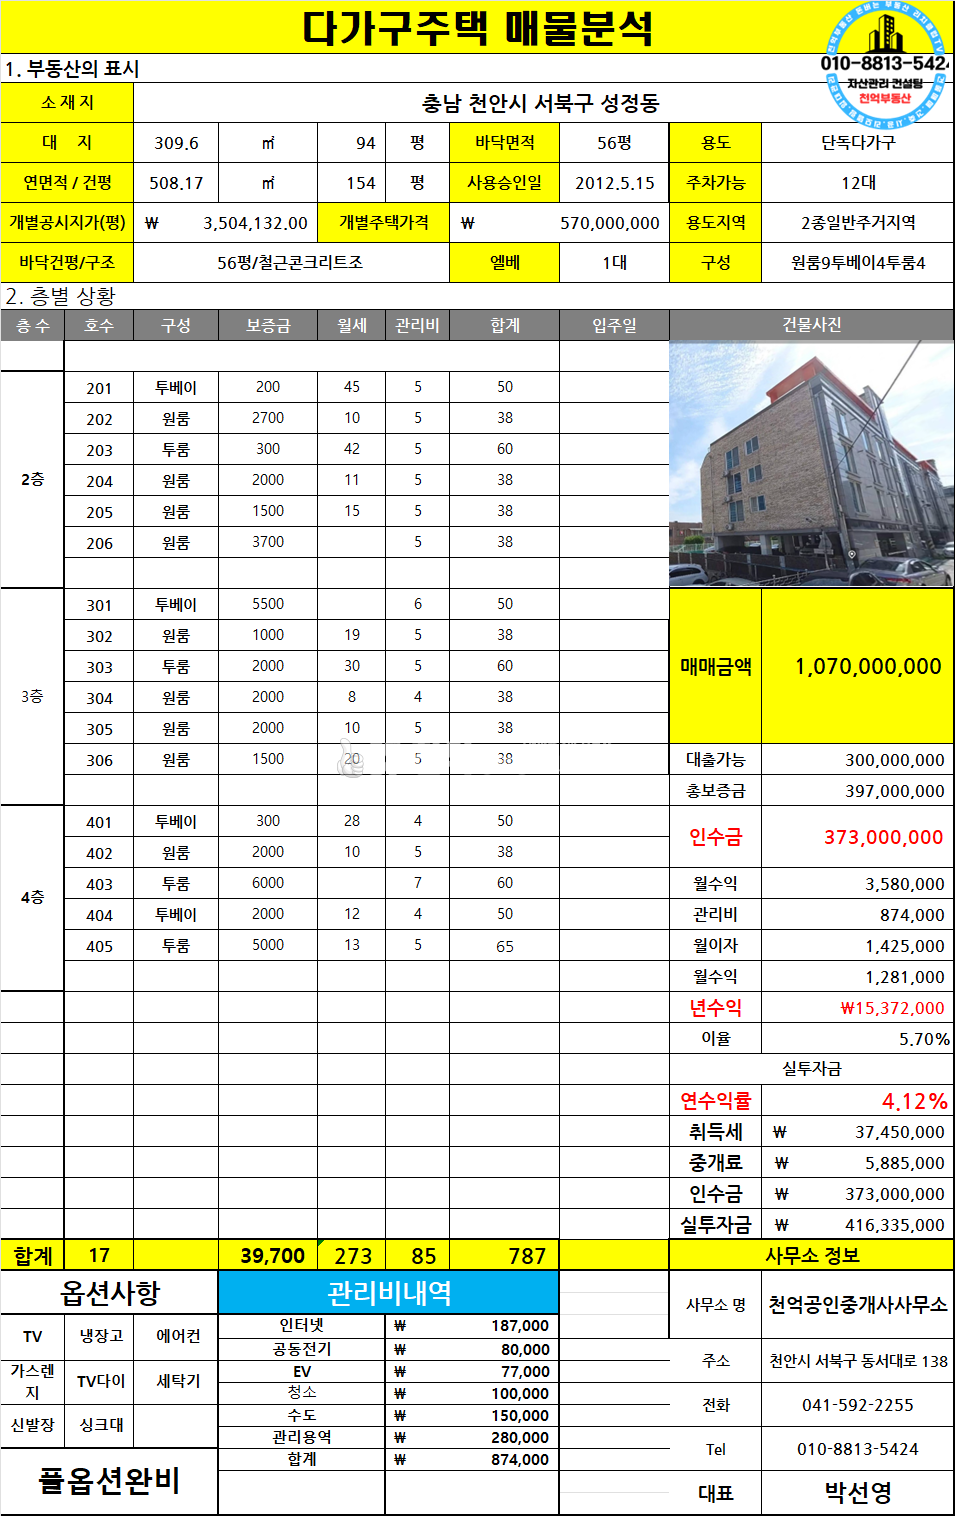
Task: Click the '매매금액' label cell
Action: point(716,667)
